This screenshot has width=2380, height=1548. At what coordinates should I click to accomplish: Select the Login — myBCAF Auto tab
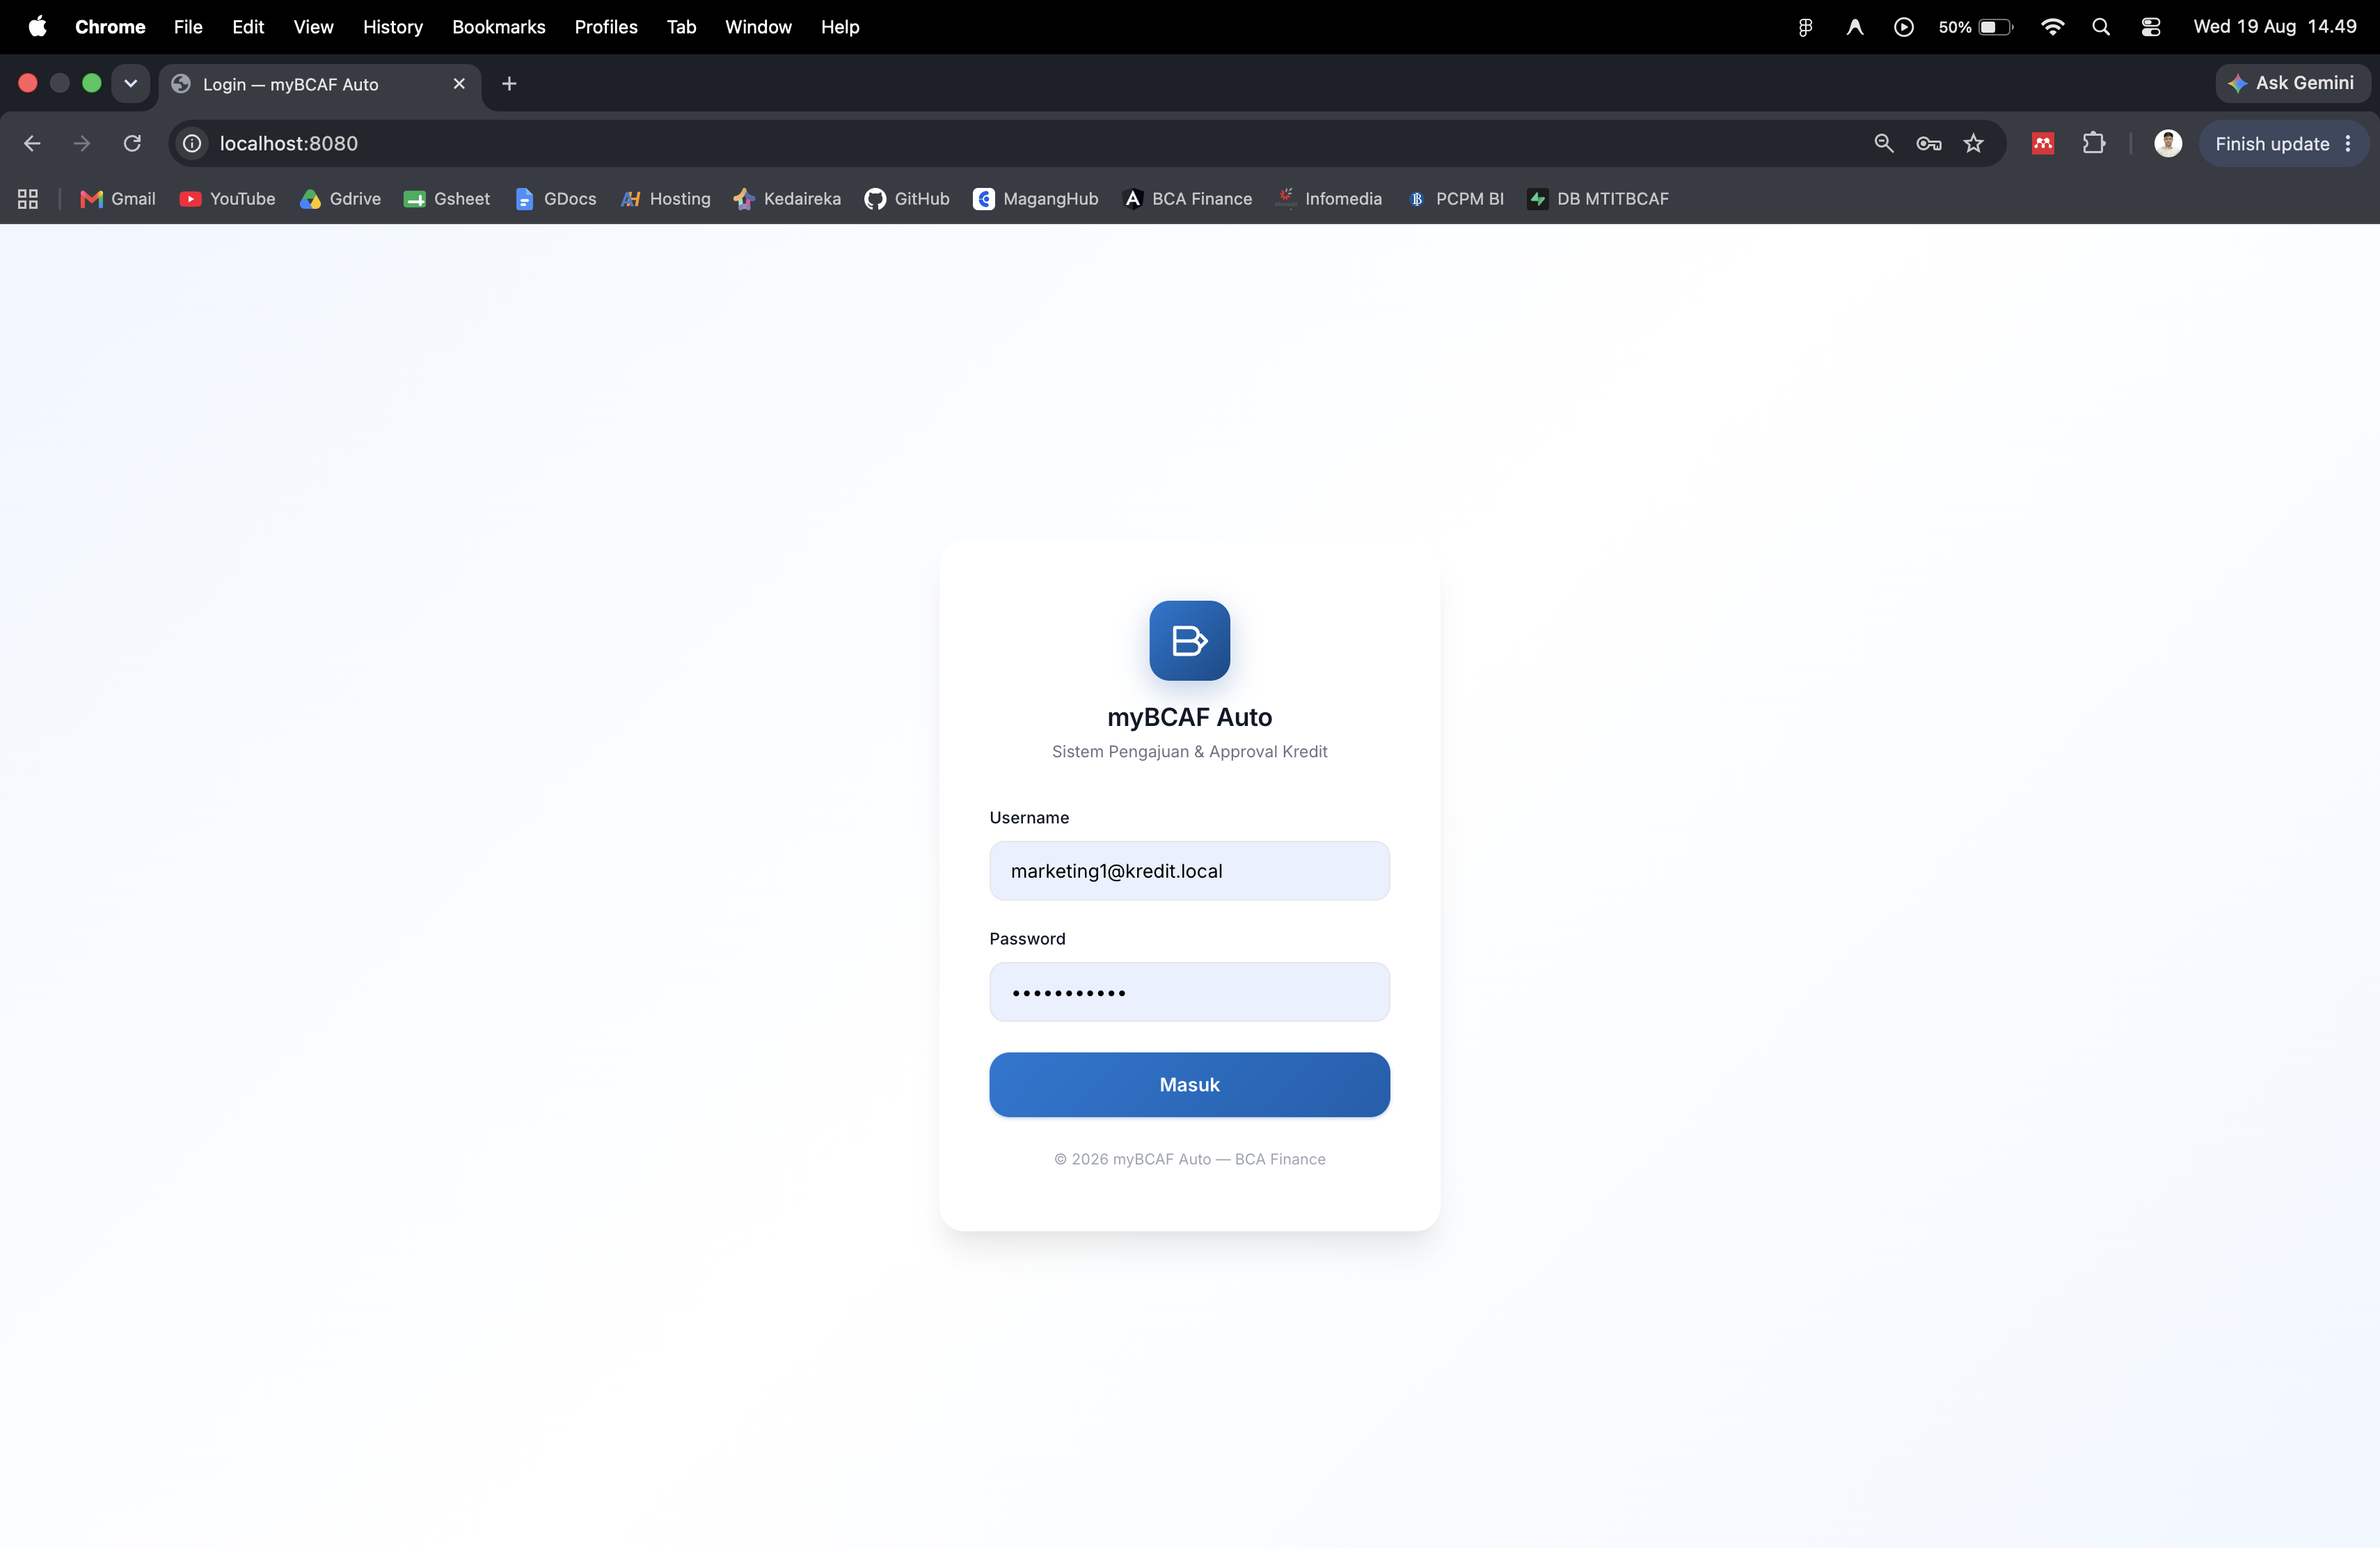click(320, 84)
